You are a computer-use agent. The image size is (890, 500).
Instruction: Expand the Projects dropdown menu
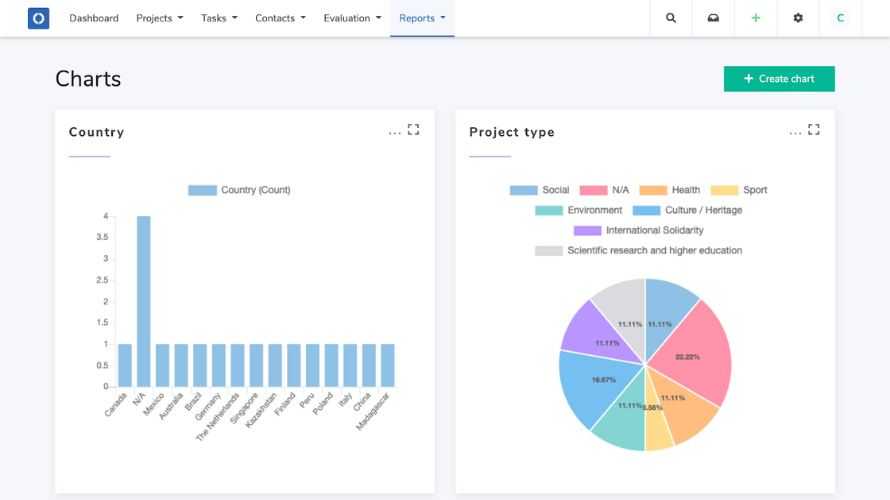pos(160,18)
